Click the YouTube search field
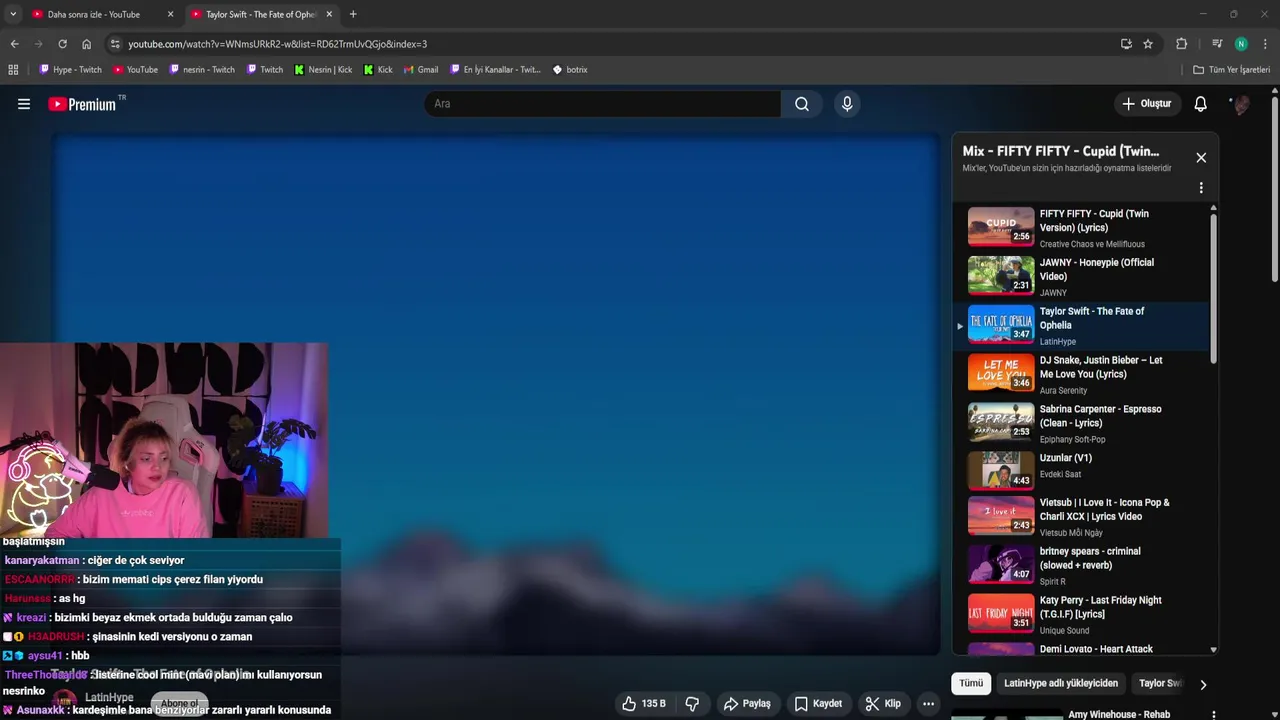The height and width of the screenshot is (720, 1280). (603, 104)
